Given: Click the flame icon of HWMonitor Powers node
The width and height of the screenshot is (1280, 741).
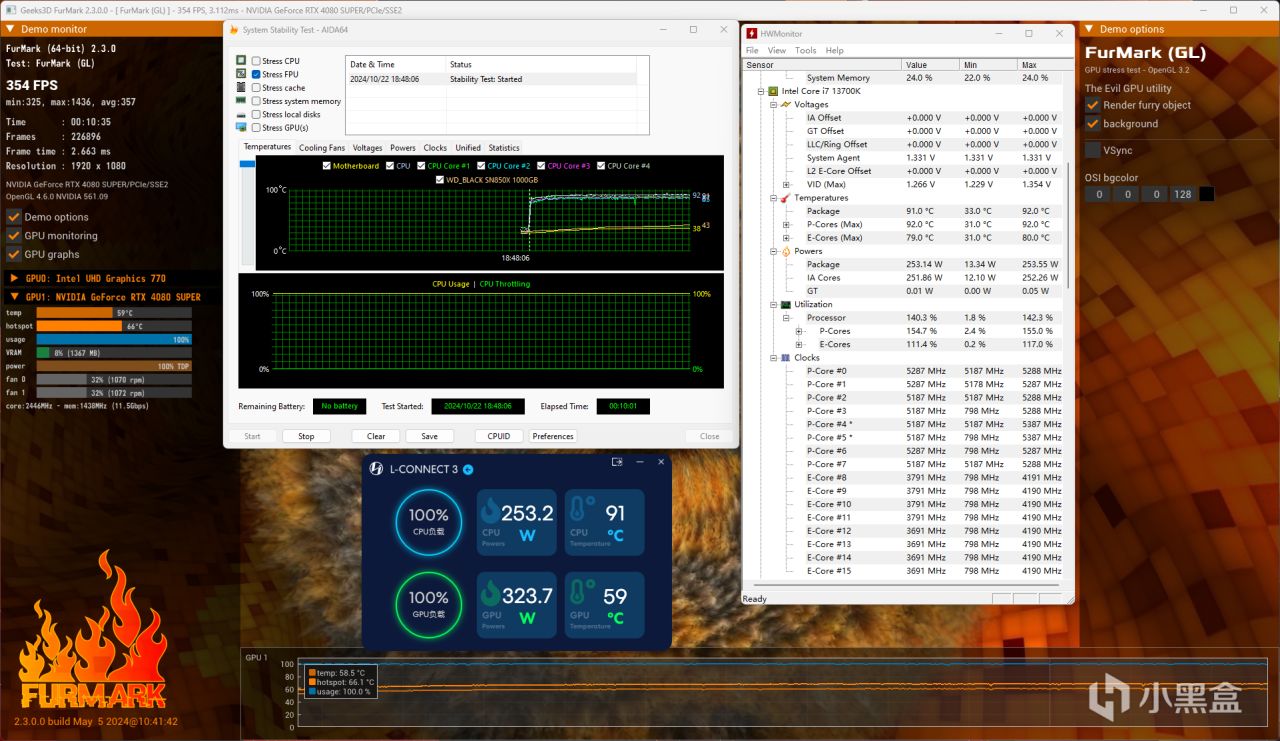Looking at the screenshot, I should pyautogui.click(x=786, y=251).
